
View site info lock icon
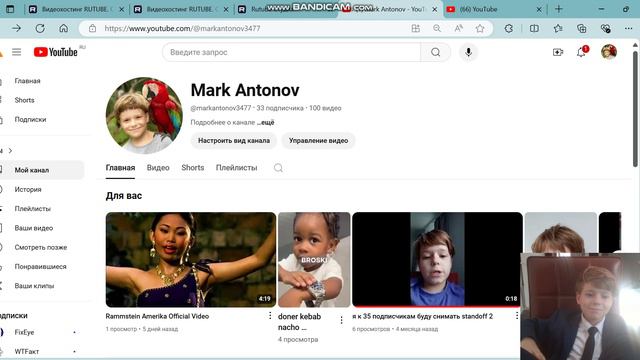[x=93, y=29]
